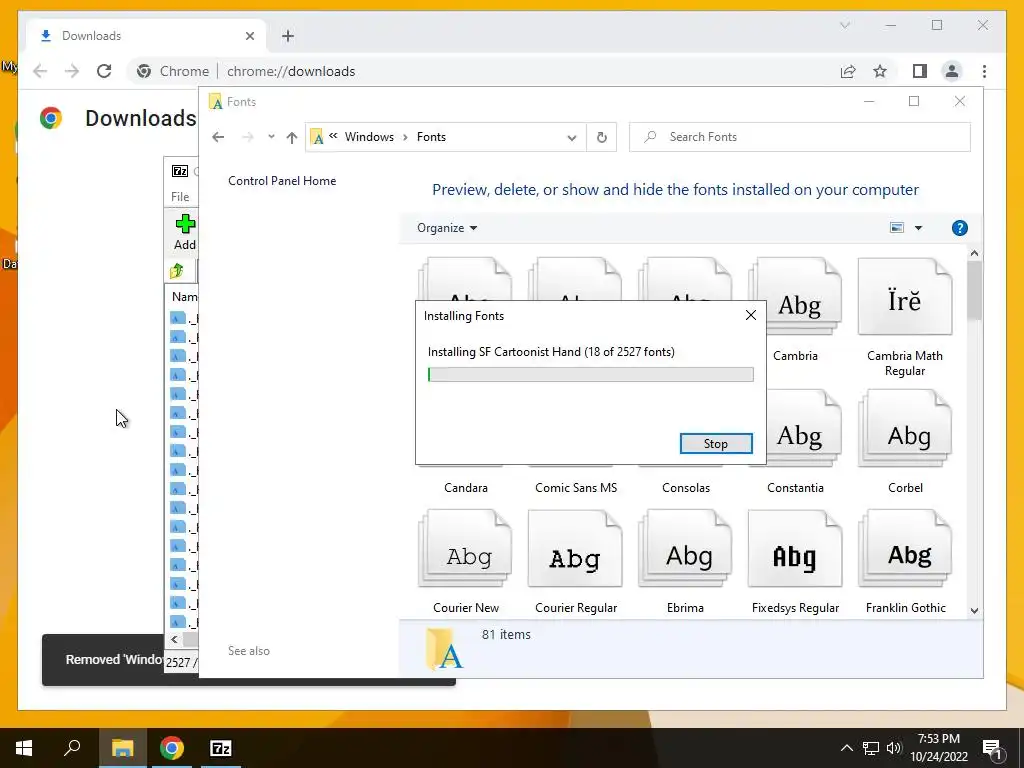Click scroll-down arrow of the Fonts list
Screen dimensions: 1024x768
pyautogui.click(x=974, y=611)
